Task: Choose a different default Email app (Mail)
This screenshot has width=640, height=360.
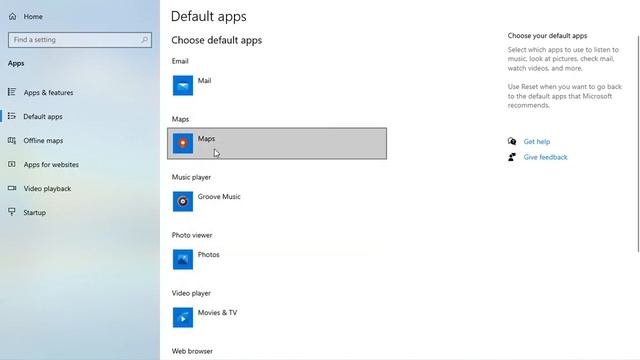Action: point(277,85)
